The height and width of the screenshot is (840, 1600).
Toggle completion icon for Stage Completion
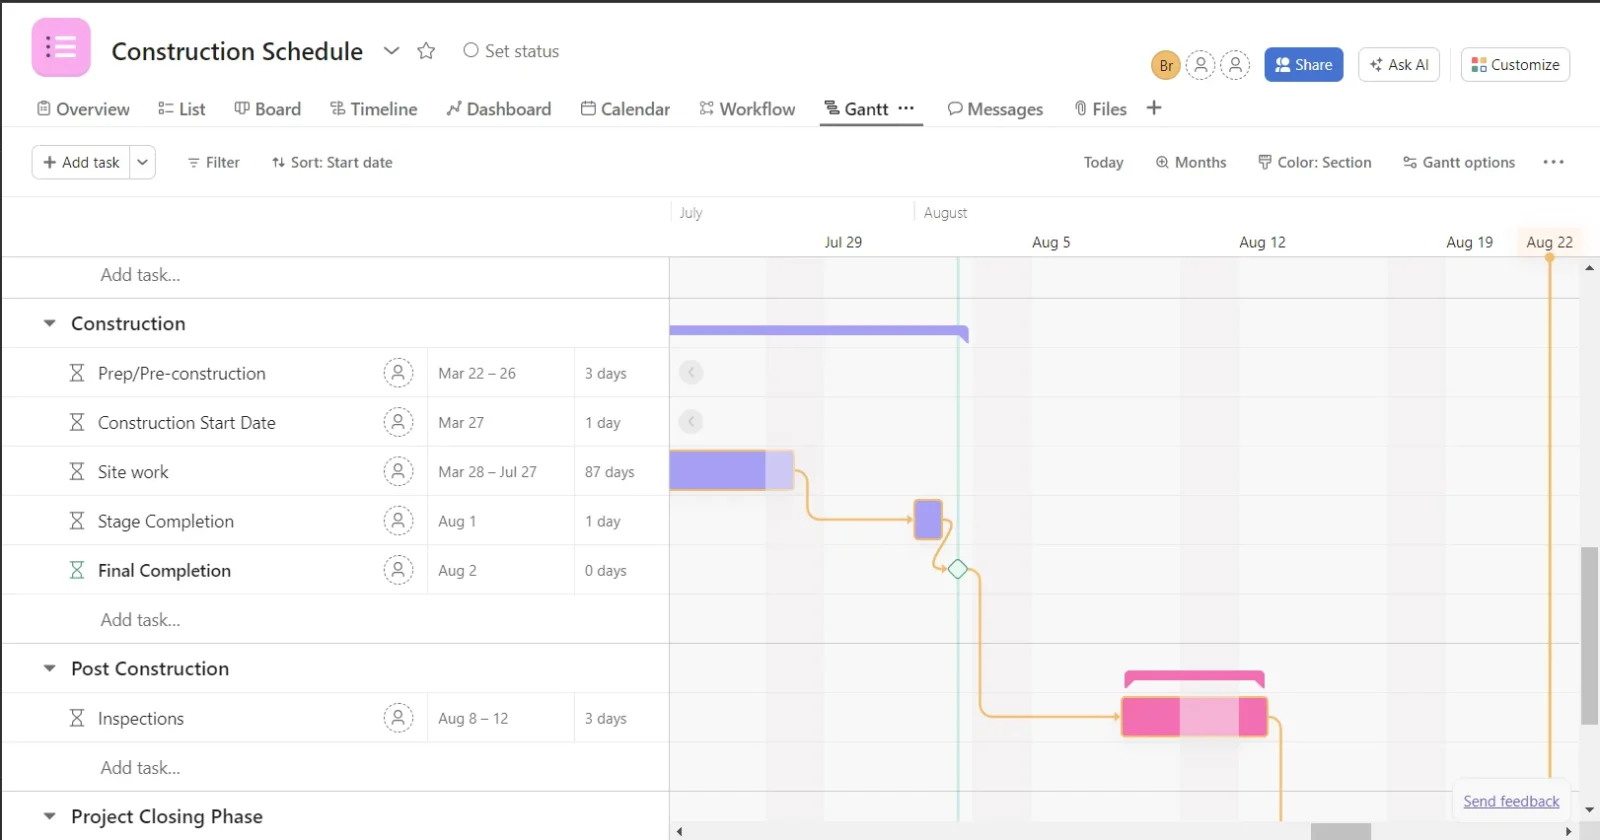[77, 521]
